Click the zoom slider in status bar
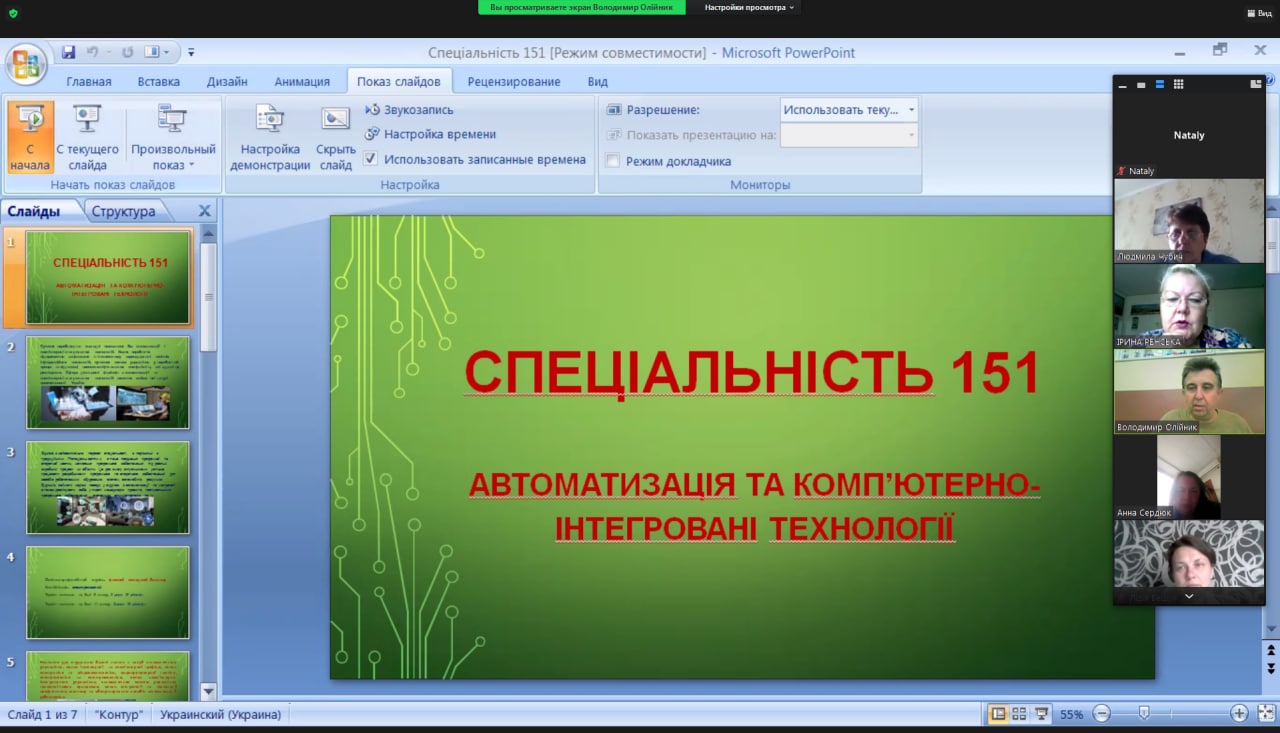Viewport: 1280px width, 733px height. point(1144,714)
